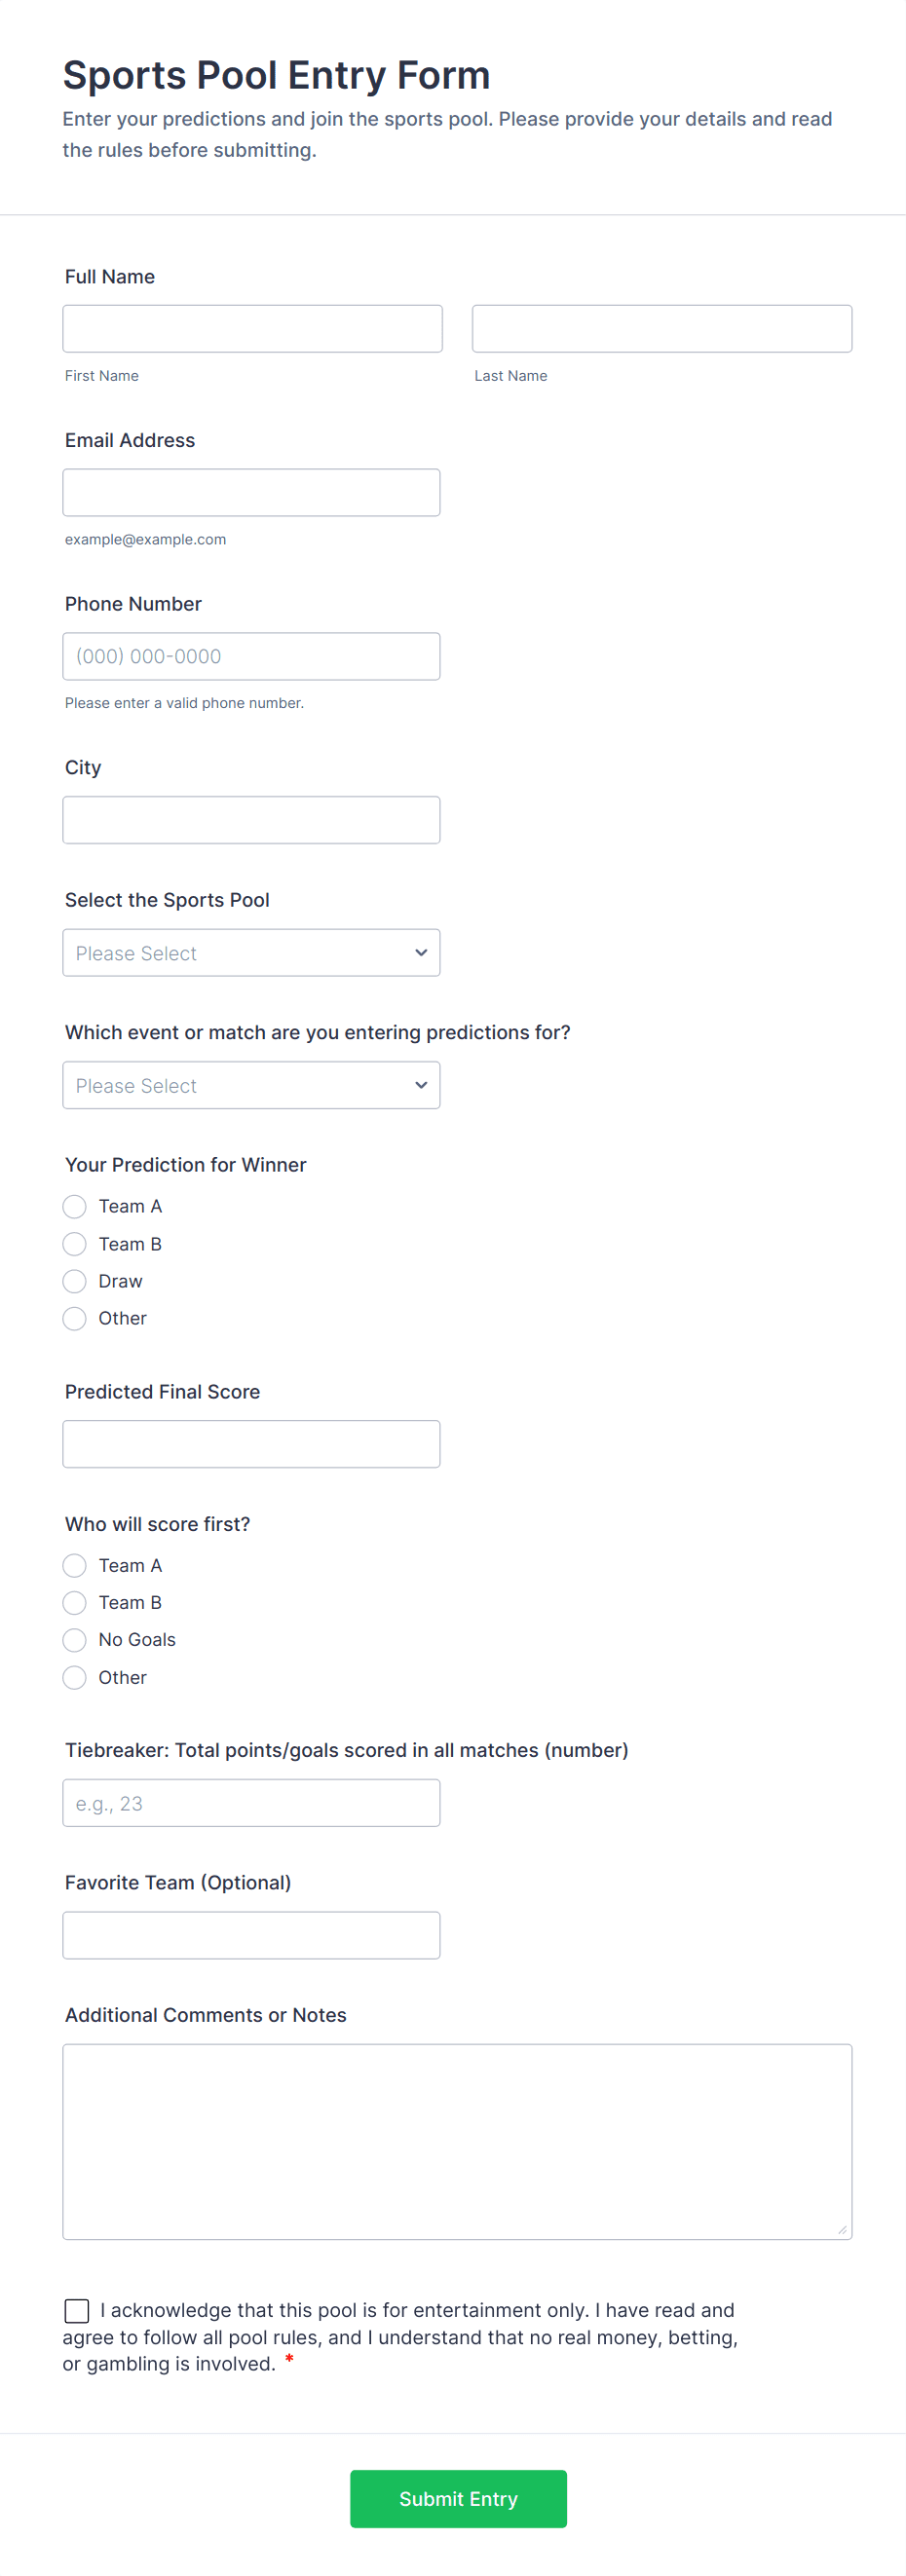Click the First Name input field

click(252, 329)
